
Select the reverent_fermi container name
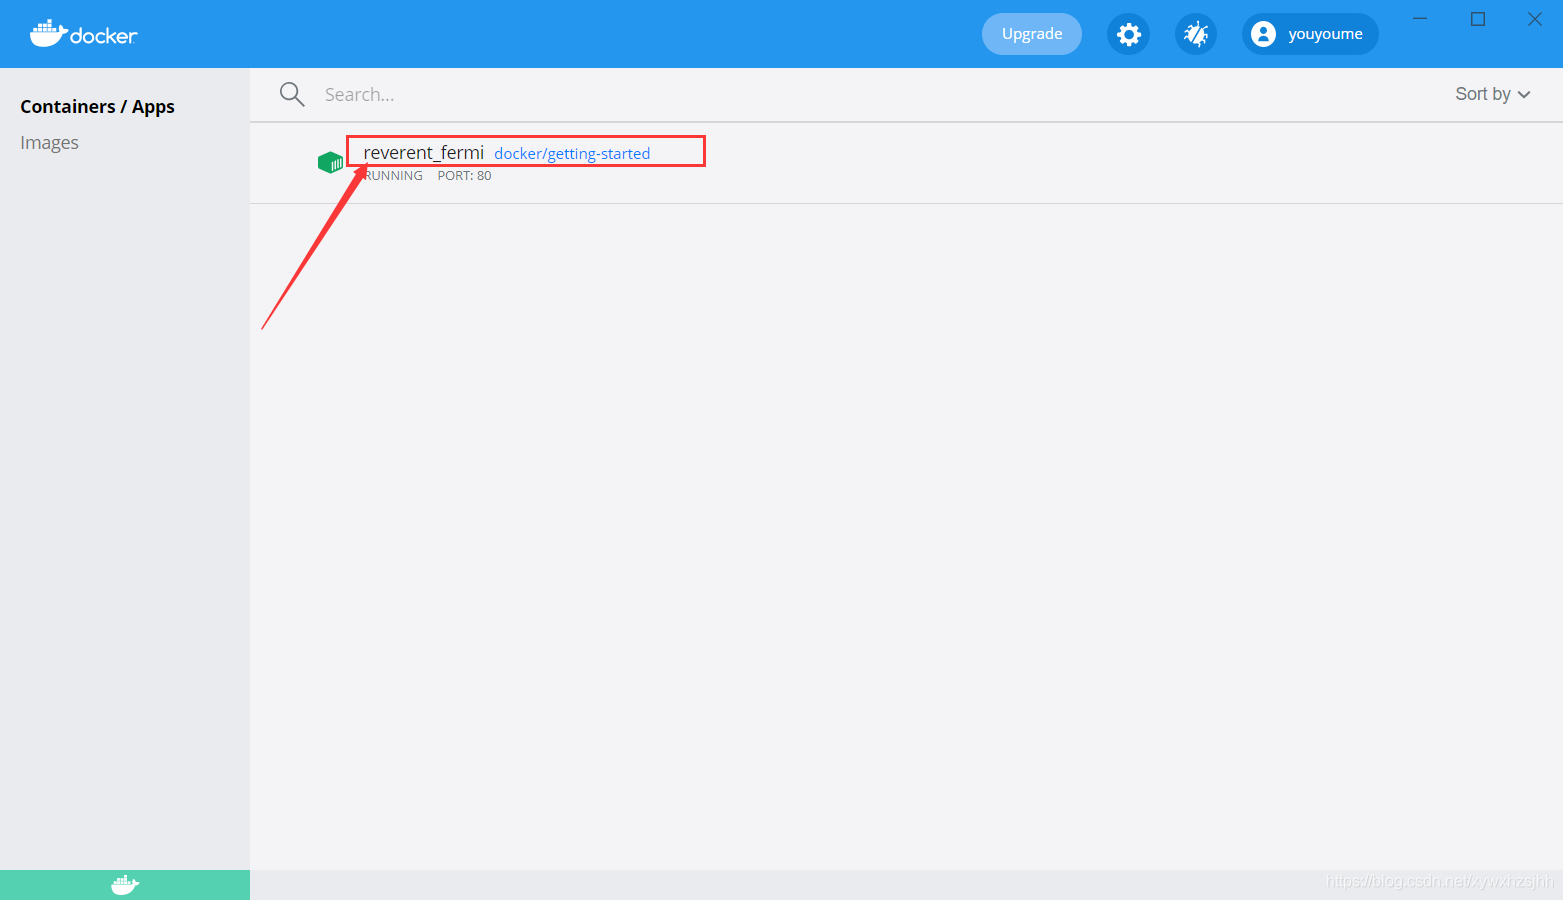423,152
